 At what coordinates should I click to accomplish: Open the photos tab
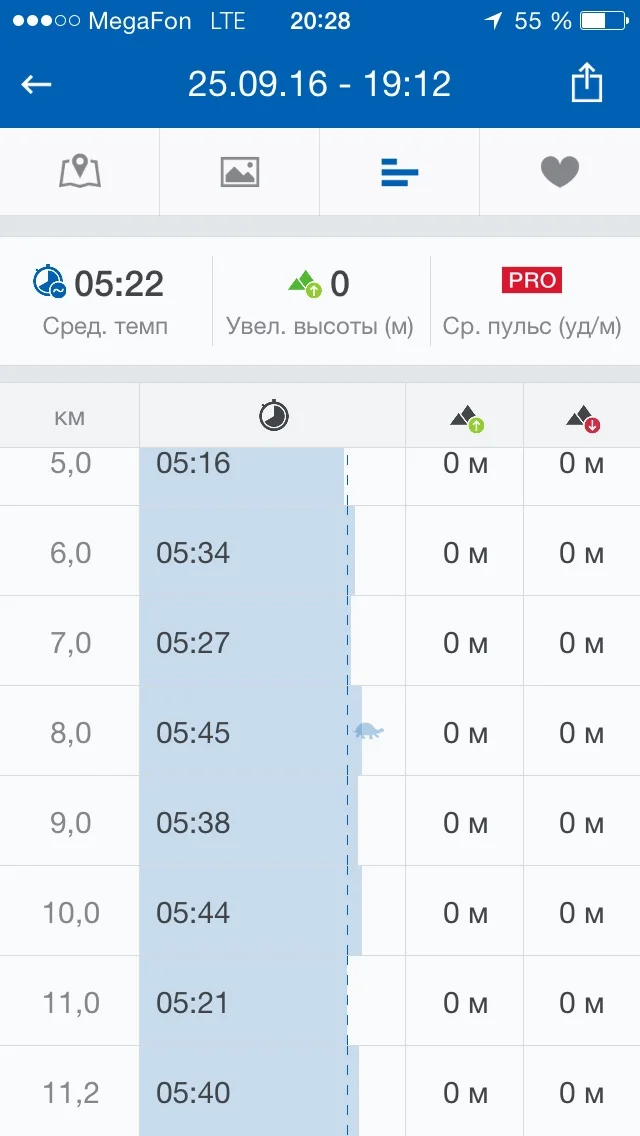click(240, 172)
